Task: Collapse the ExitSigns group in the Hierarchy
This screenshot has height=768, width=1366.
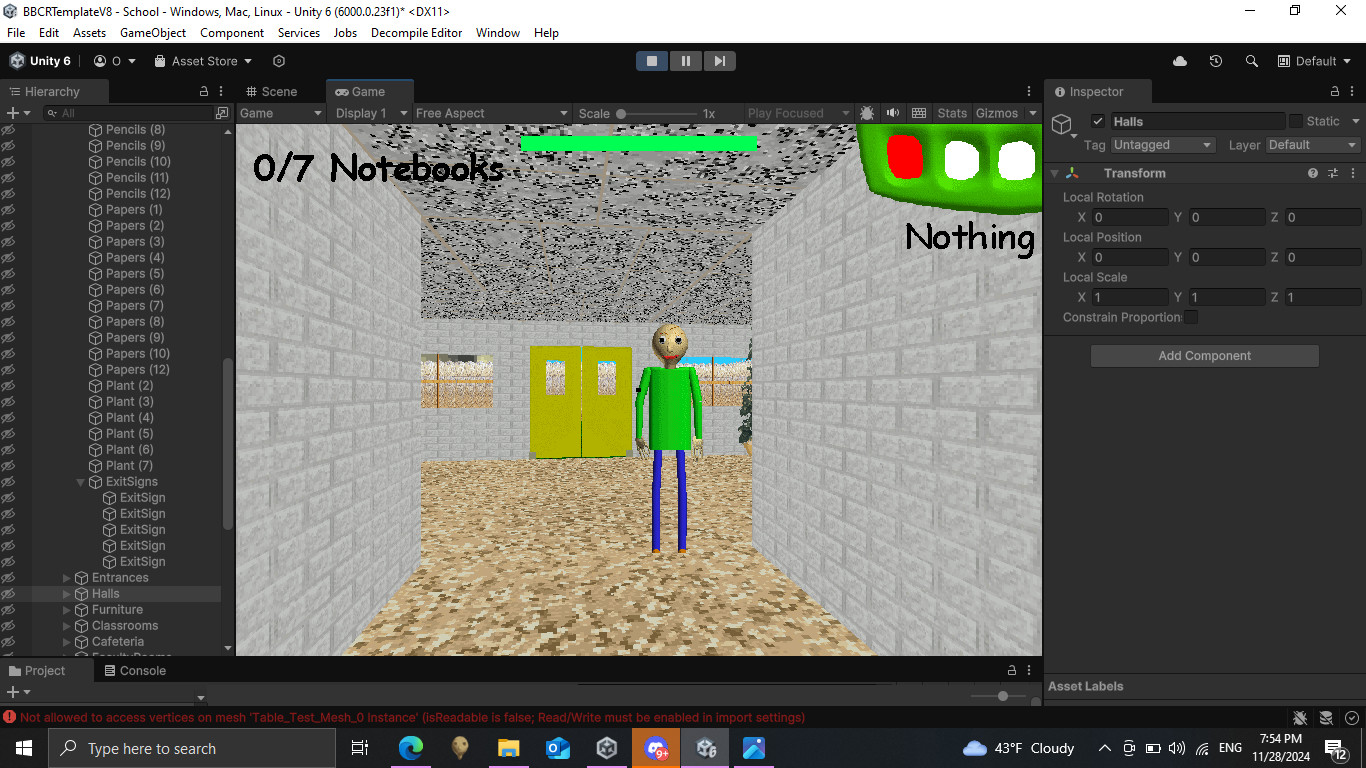Action: [x=80, y=481]
